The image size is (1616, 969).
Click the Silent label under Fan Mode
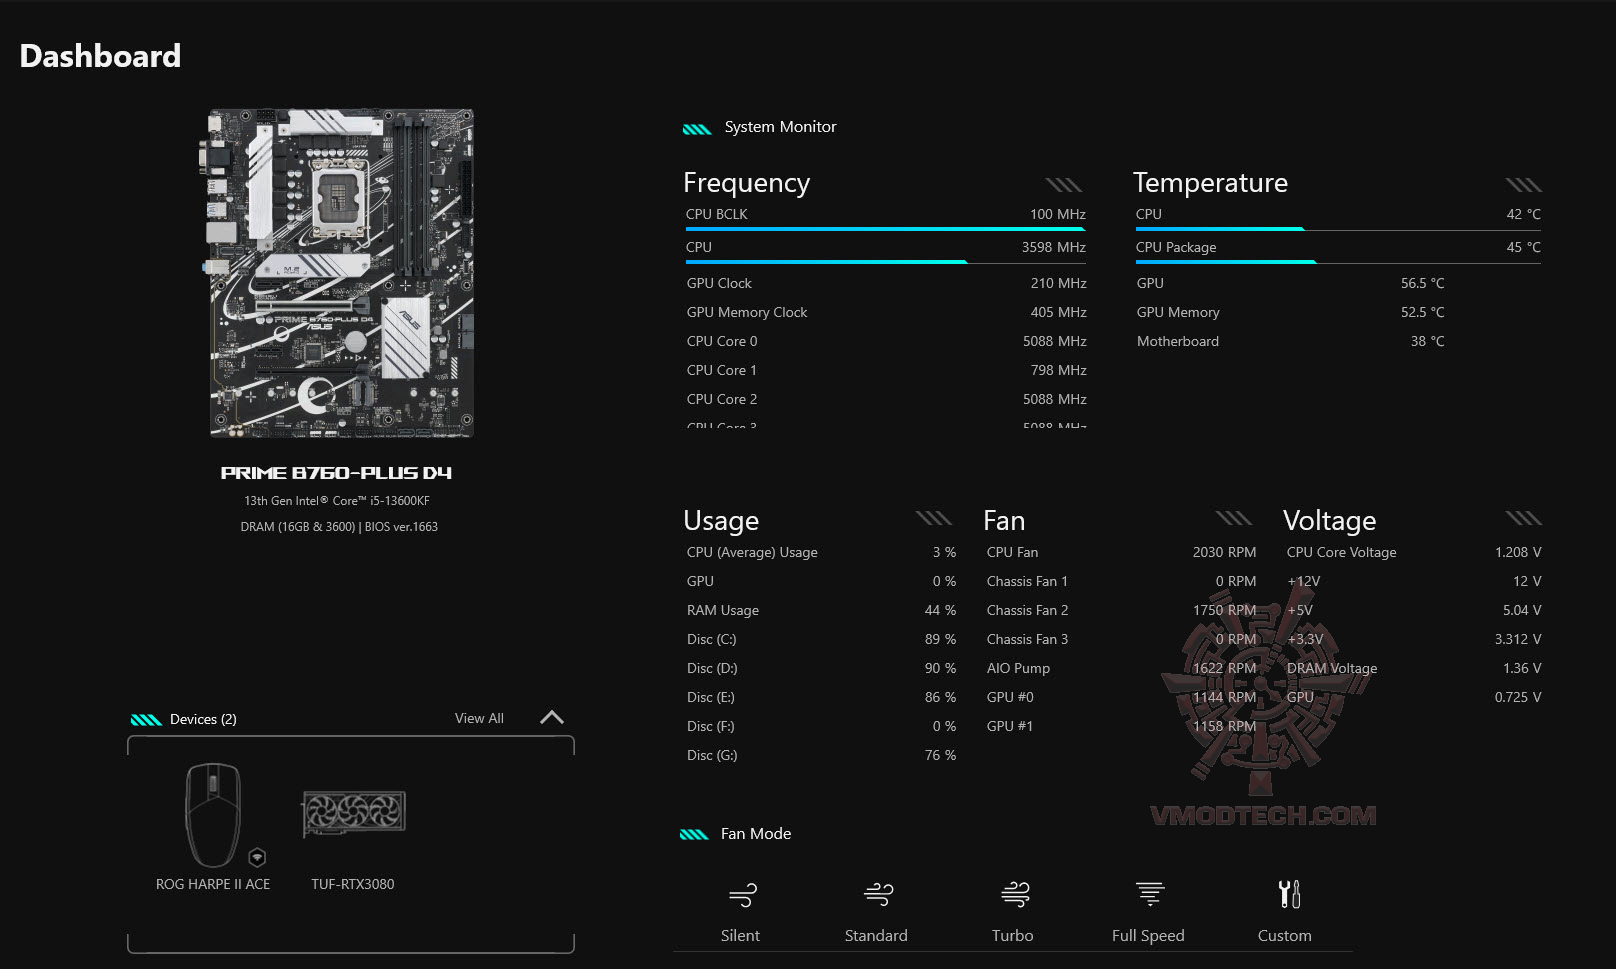pos(740,935)
